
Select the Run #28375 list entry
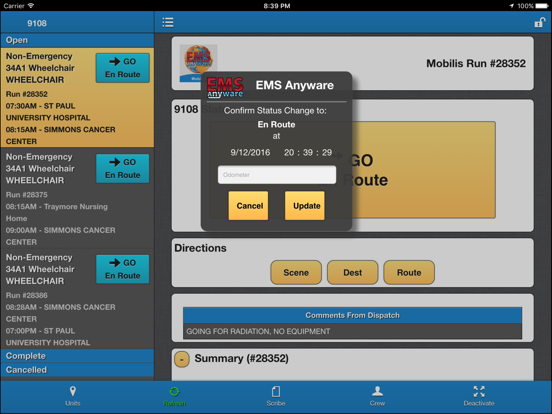tap(77, 198)
